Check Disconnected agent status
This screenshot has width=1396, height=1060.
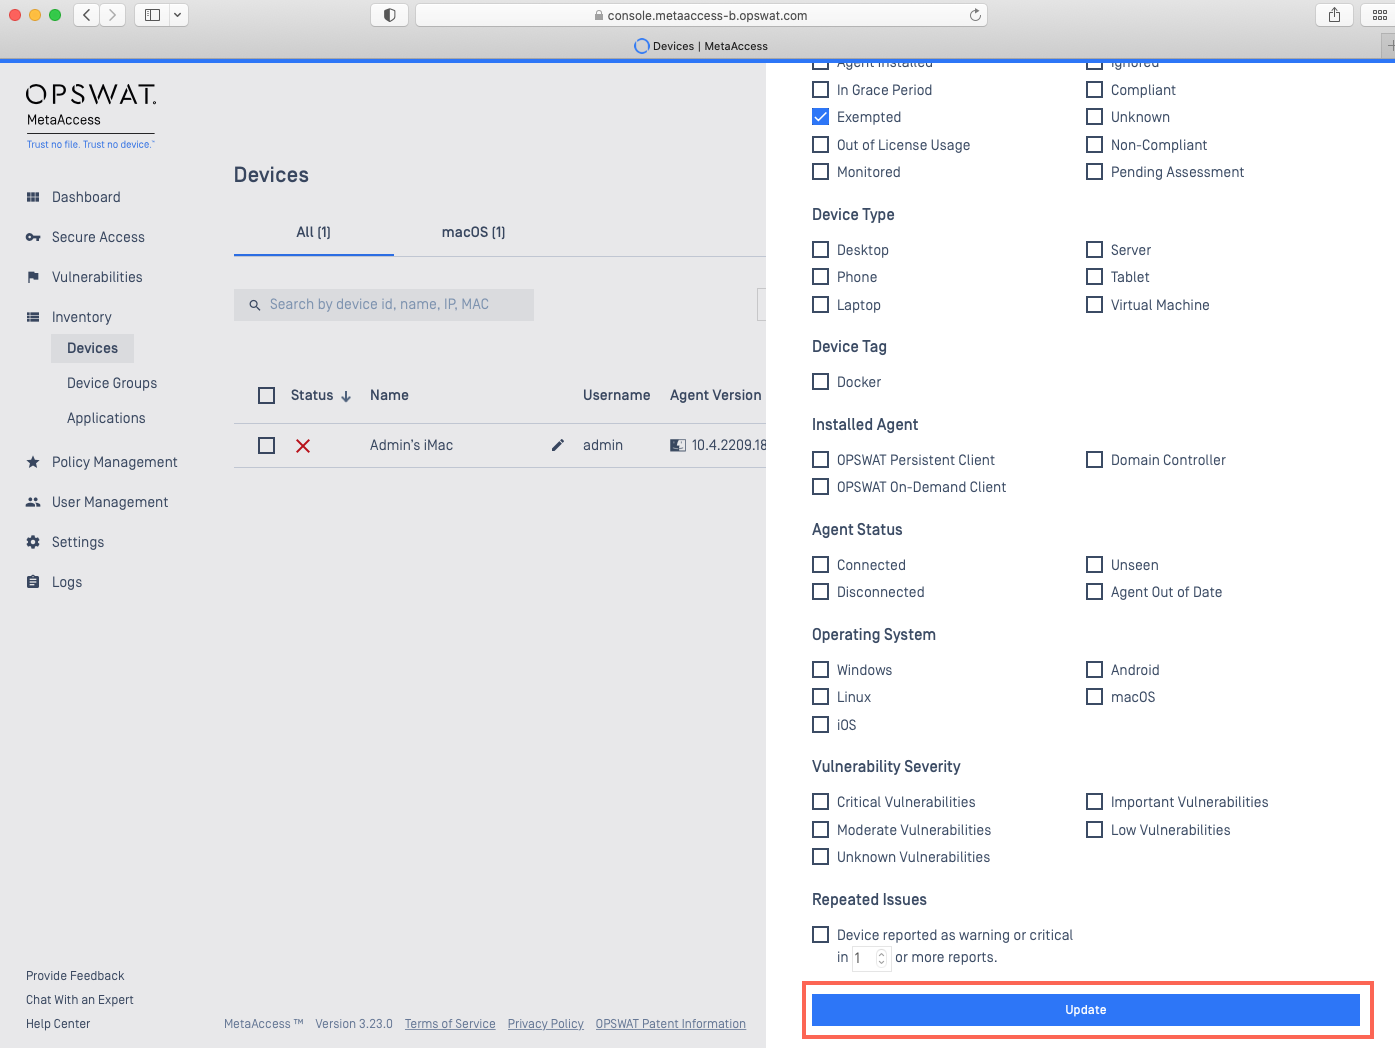pos(820,592)
